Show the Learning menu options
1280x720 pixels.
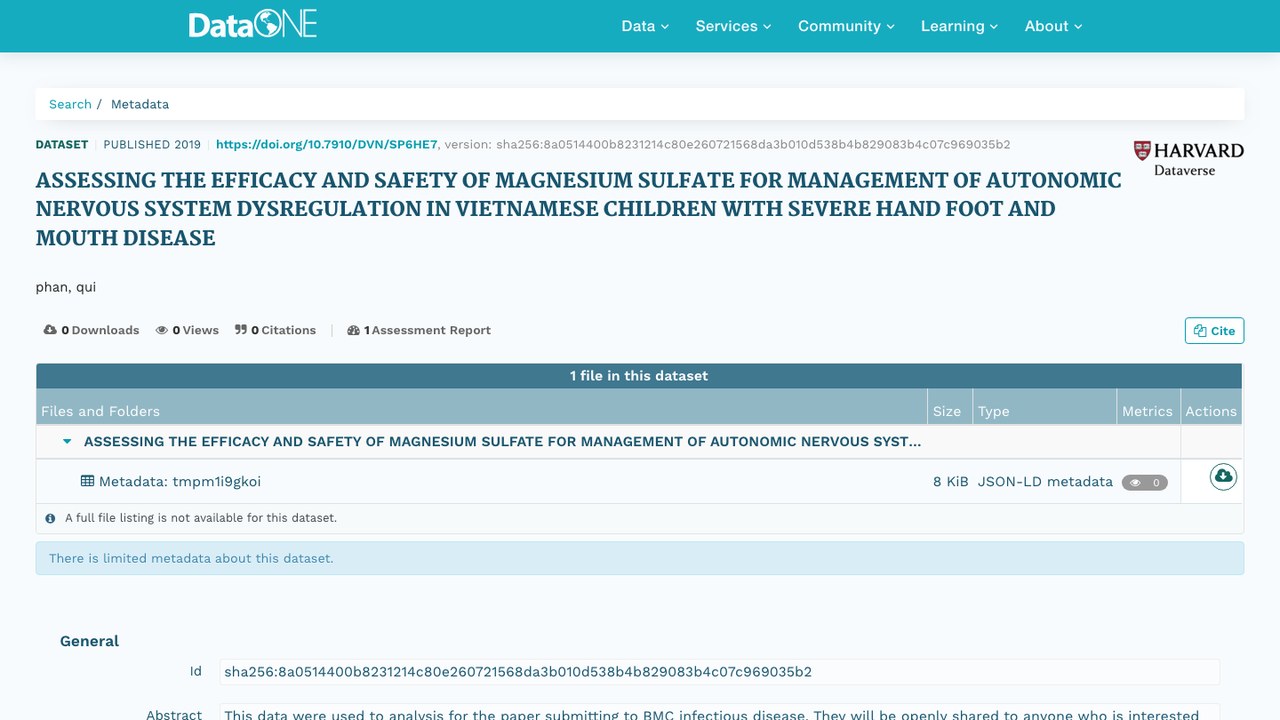(959, 26)
